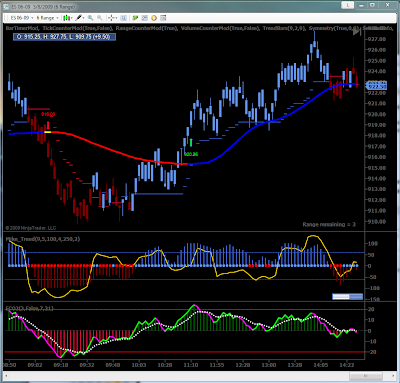Open the indicators icon in toolbar

click(x=144, y=18)
